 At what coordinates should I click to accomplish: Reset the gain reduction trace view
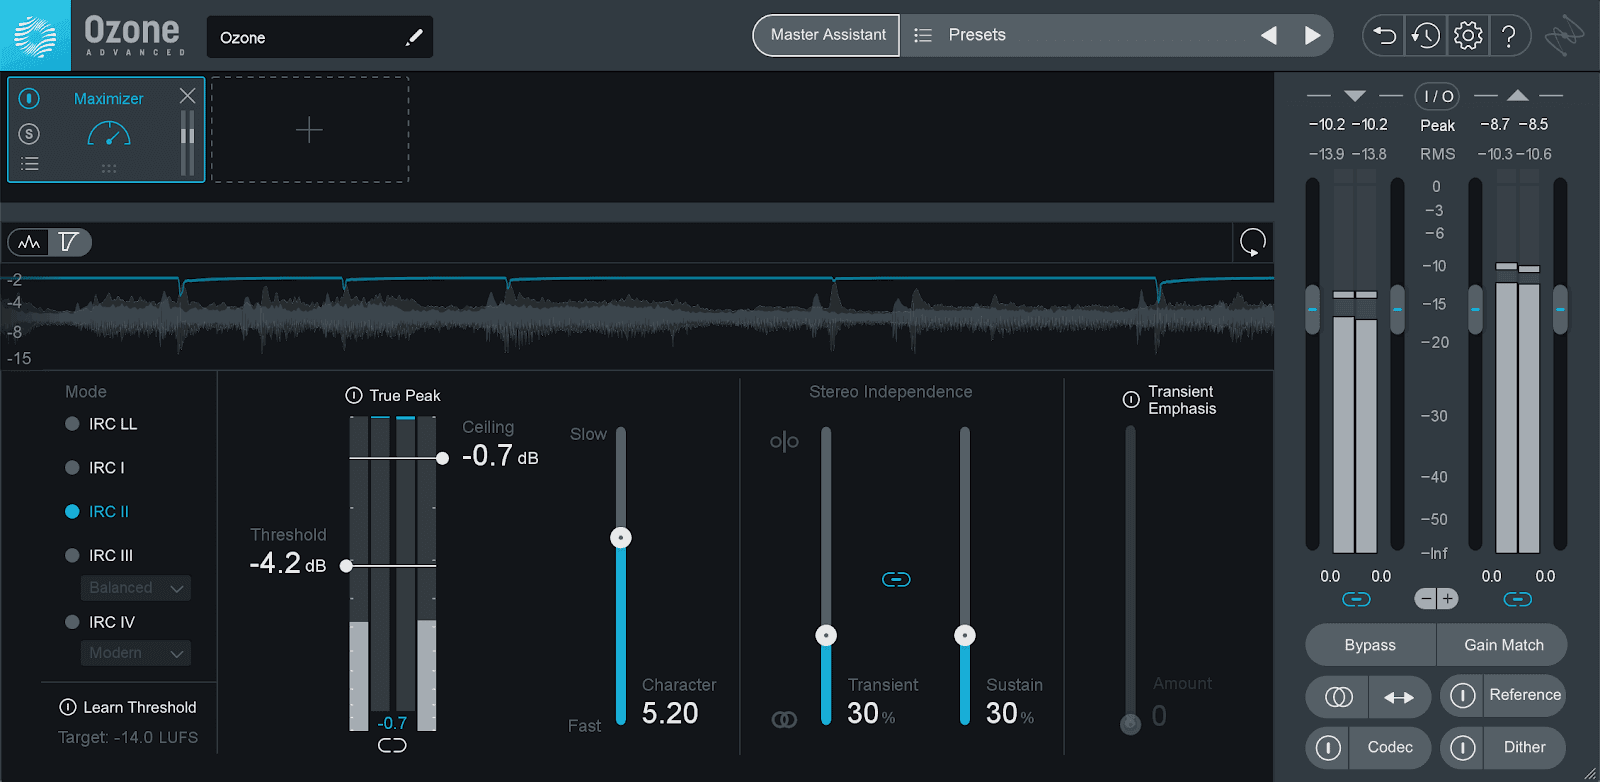(1253, 242)
